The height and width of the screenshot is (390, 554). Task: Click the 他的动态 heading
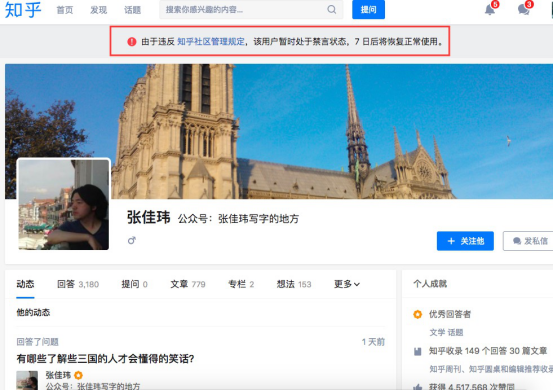(33, 312)
